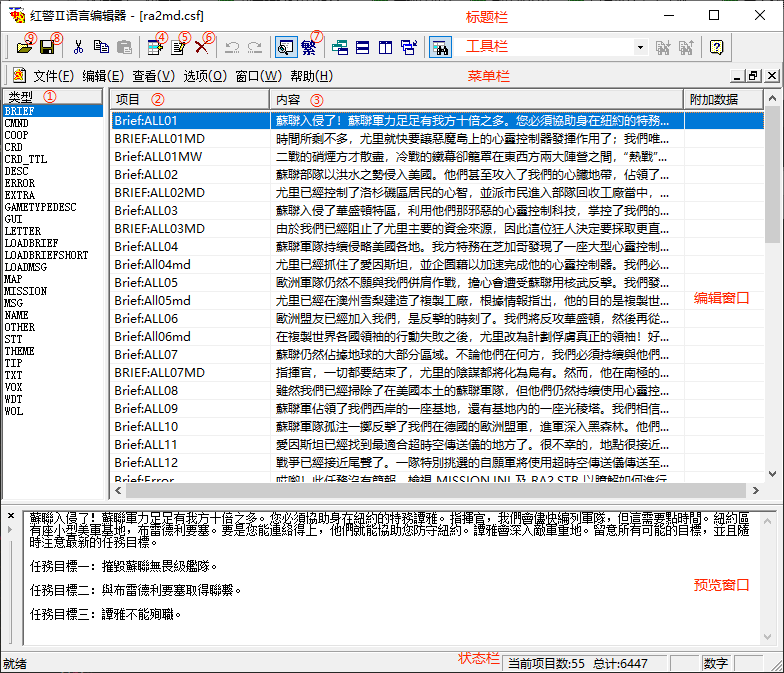Open the 编辑(E) menu
This screenshot has height=673, width=784.
tap(102, 76)
